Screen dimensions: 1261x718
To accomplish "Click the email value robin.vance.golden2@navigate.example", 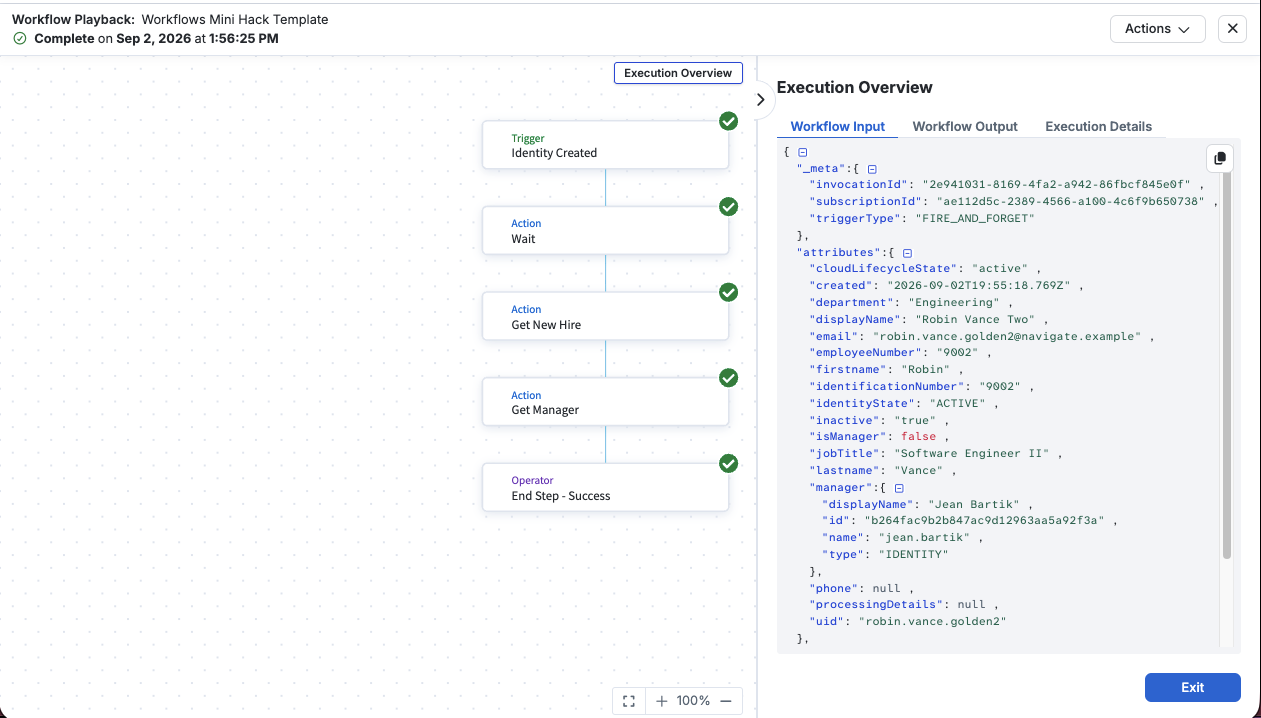I will point(1006,337).
